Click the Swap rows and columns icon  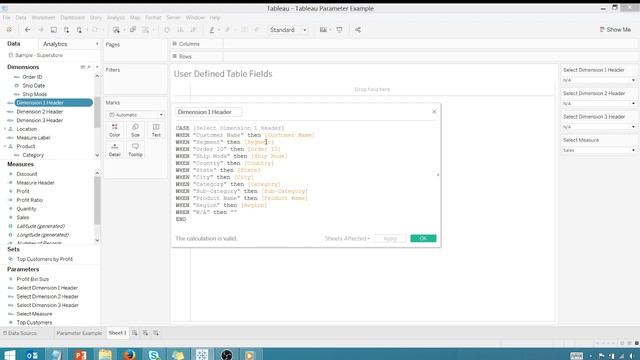pos(167,30)
